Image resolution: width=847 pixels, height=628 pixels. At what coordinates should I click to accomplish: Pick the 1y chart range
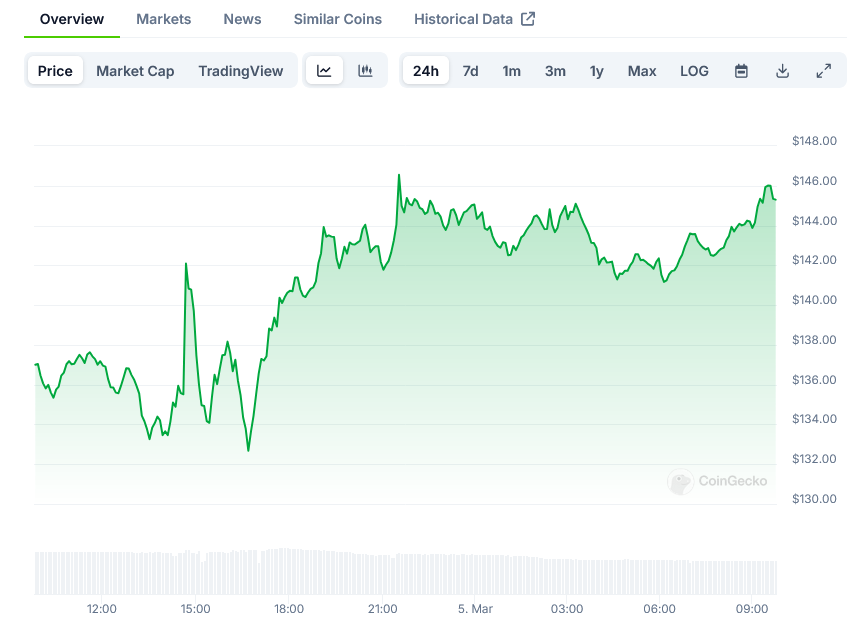click(596, 70)
